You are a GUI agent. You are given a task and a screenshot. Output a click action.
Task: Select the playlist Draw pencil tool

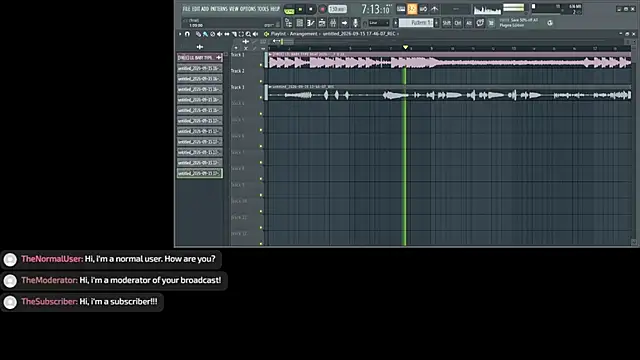[x=198, y=34]
